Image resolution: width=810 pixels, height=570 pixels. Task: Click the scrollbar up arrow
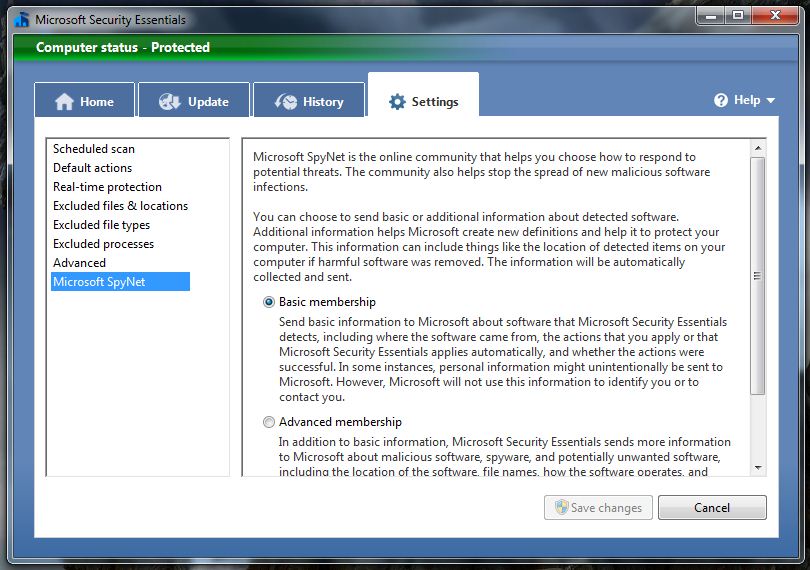tap(758, 148)
